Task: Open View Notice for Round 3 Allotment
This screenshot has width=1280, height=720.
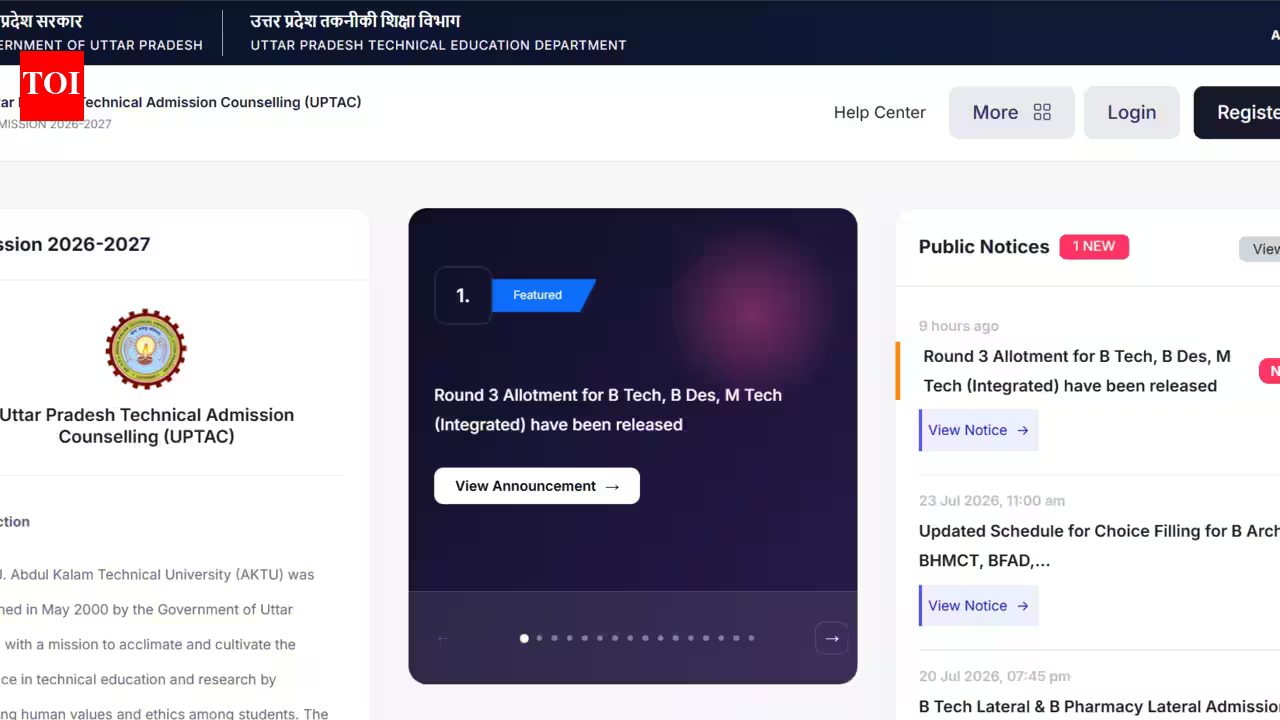Action: (x=978, y=430)
